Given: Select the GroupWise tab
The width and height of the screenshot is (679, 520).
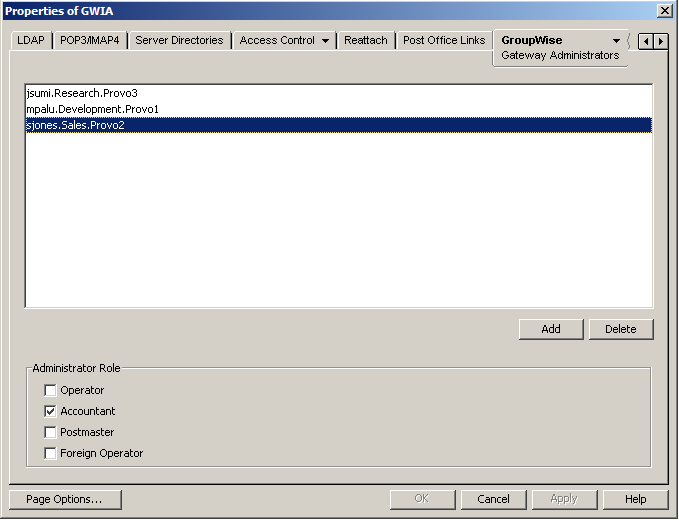Looking at the screenshot, I should click(x=559, y=48).
